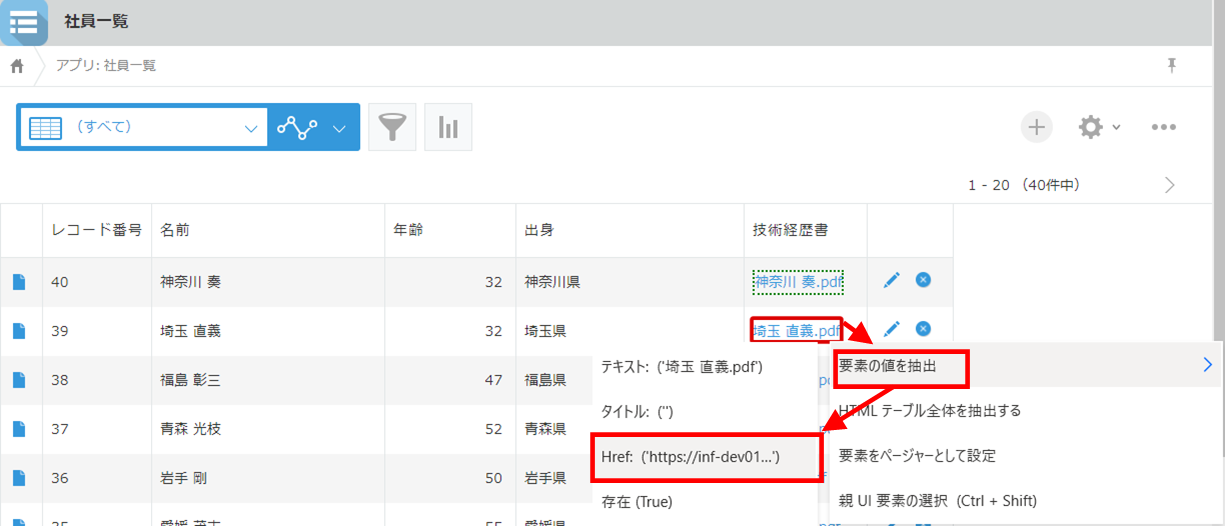The width and height of the screenshot is (1225, 526).
Task: Go to next page of records
Action: pos(1170,185)
